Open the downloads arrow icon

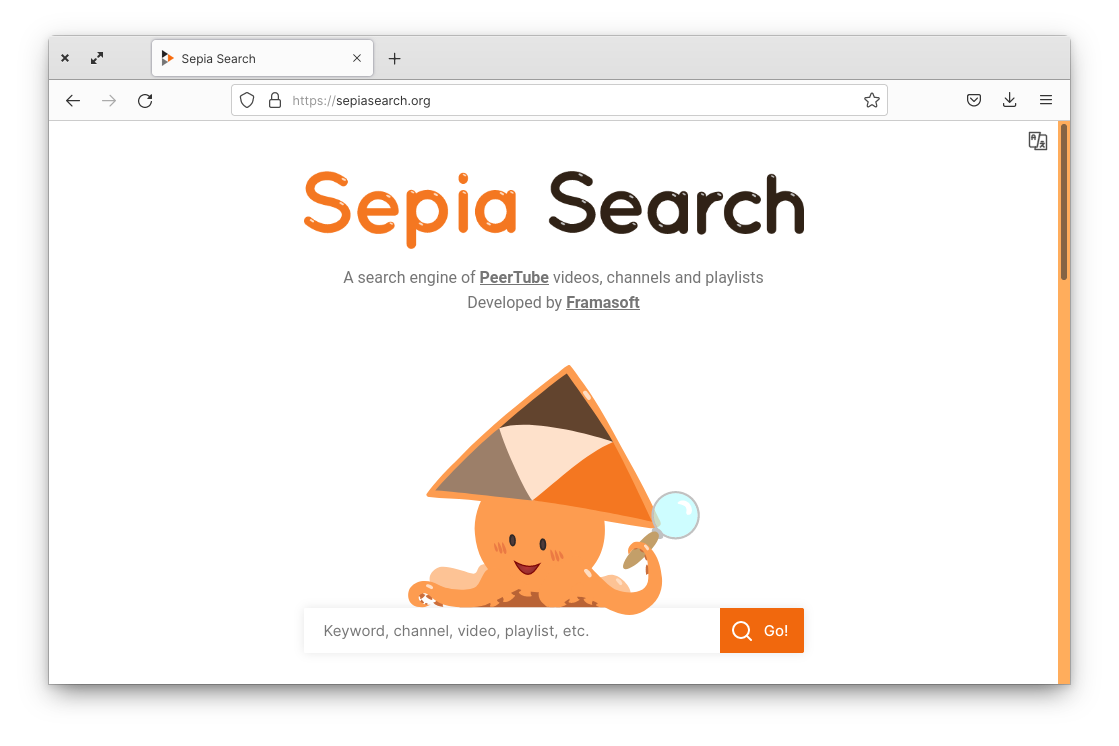tap(1009, 100)
